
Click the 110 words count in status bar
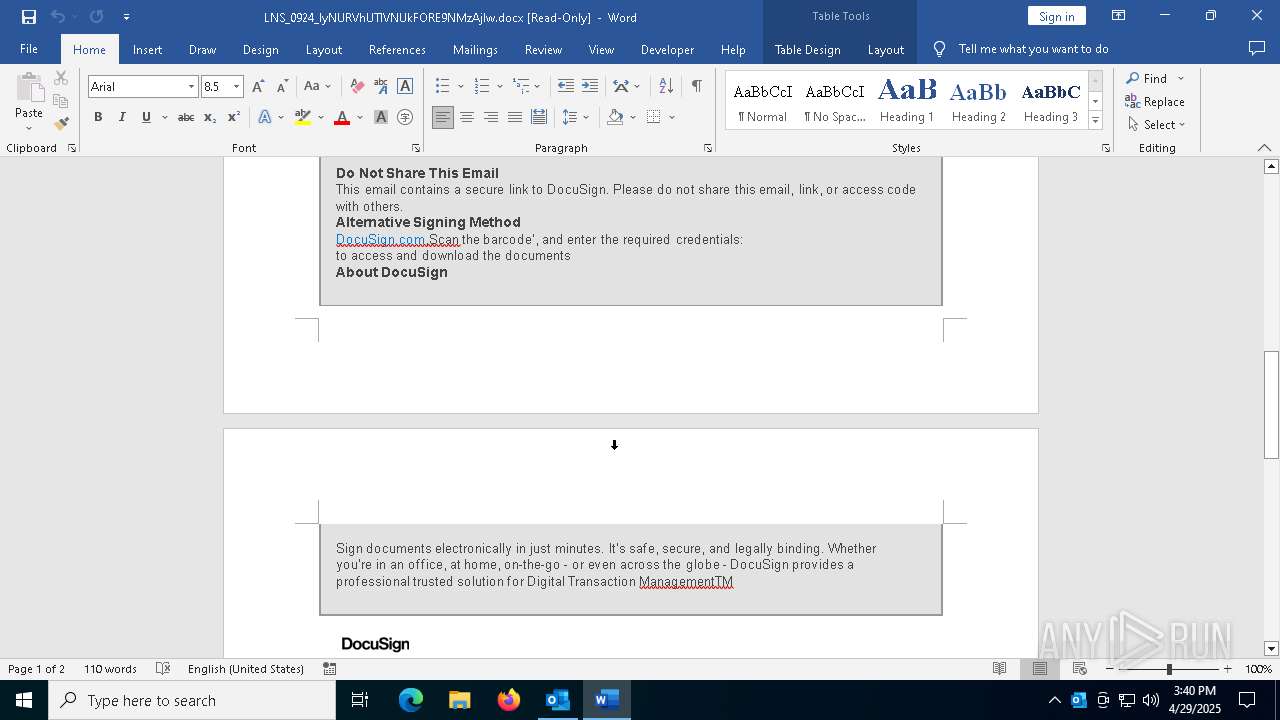tap(110, 669)
